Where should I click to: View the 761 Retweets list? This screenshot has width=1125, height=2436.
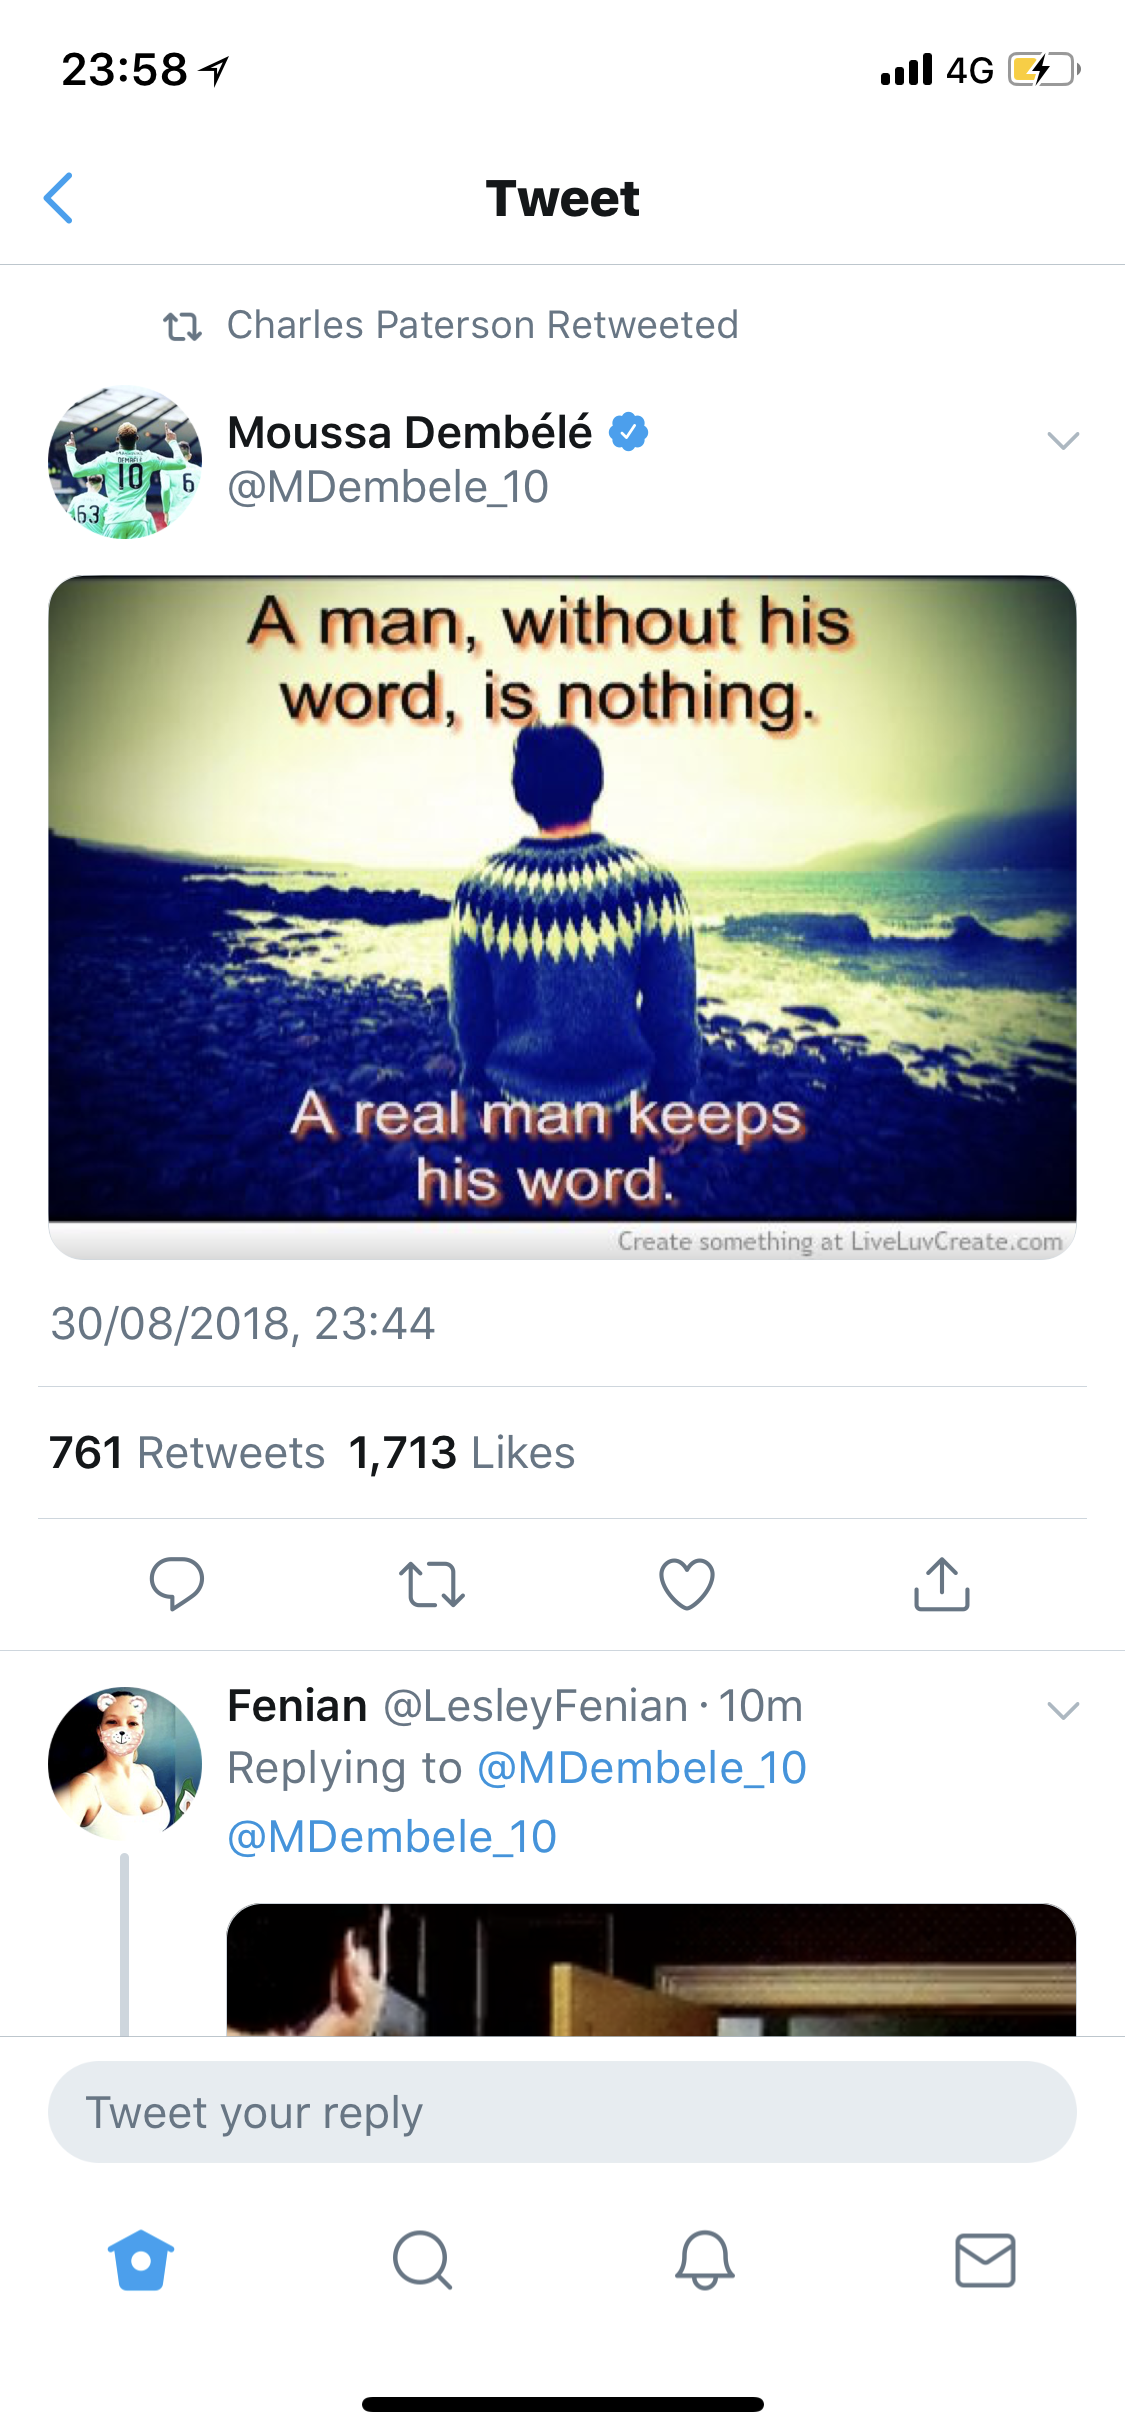(x=187, y=1453)
